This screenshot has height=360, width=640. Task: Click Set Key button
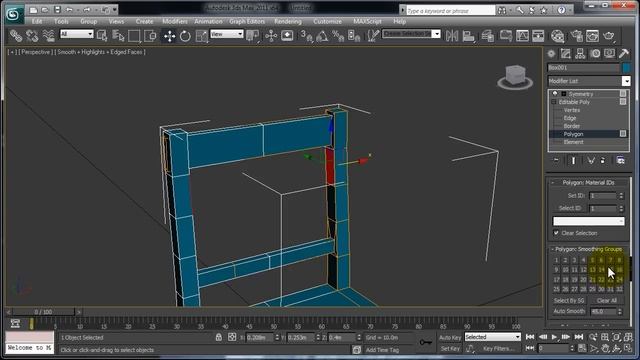[450, 349]
